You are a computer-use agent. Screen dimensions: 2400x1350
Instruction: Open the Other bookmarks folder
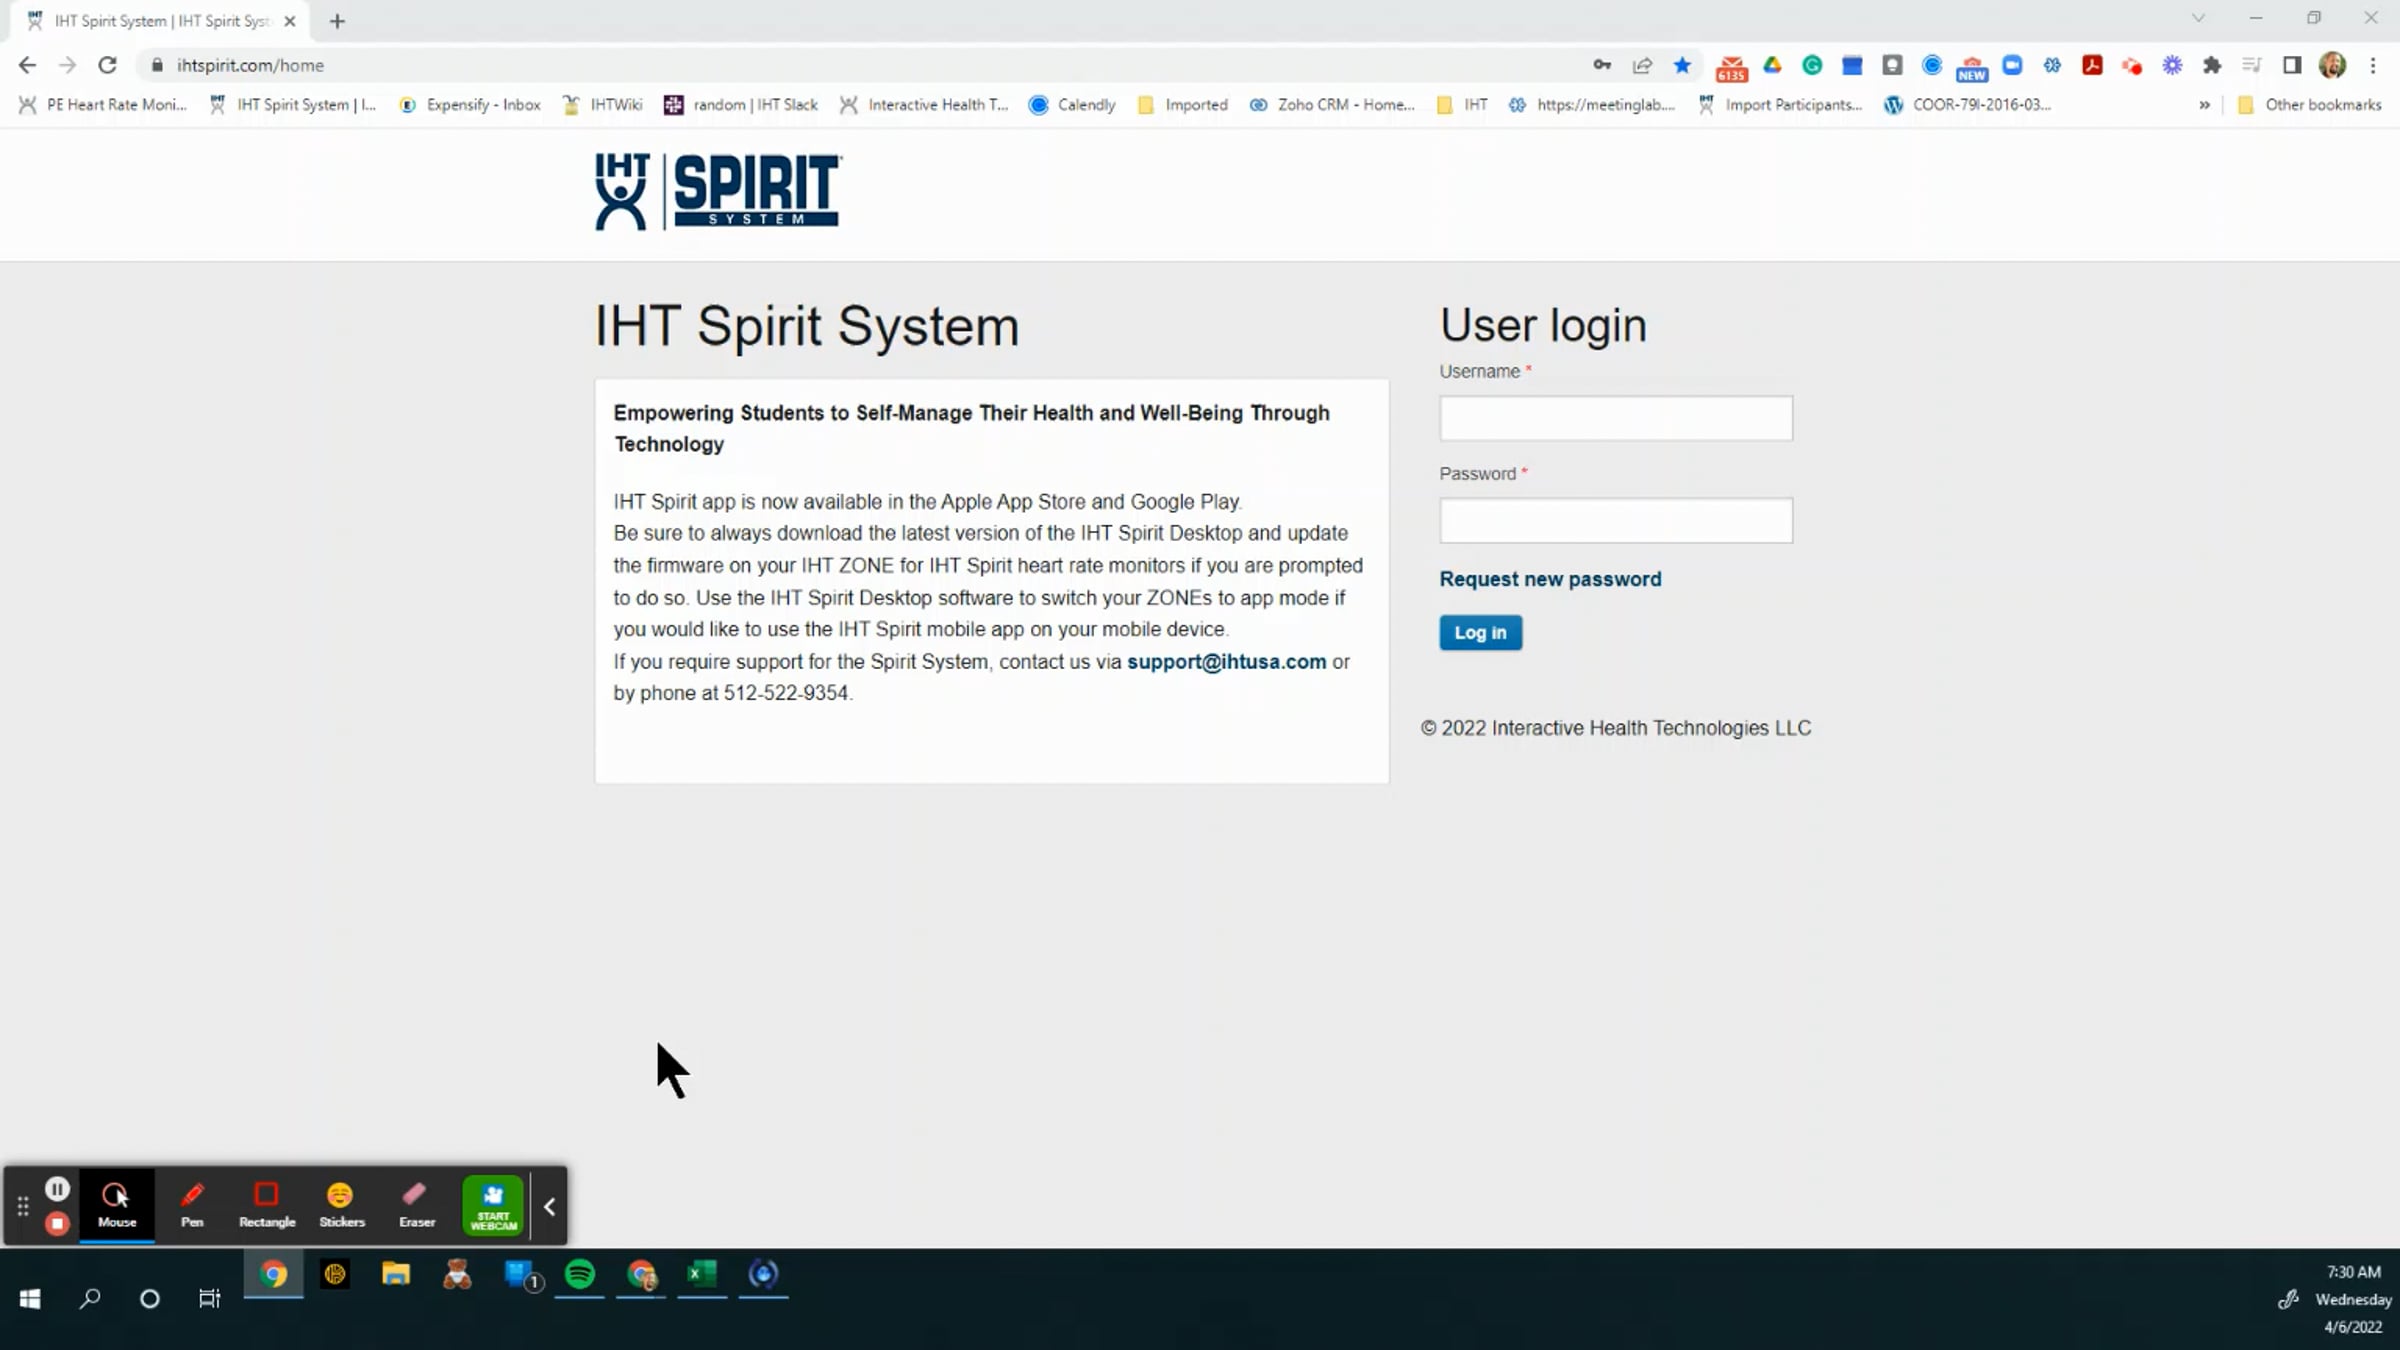point(2310,105)
